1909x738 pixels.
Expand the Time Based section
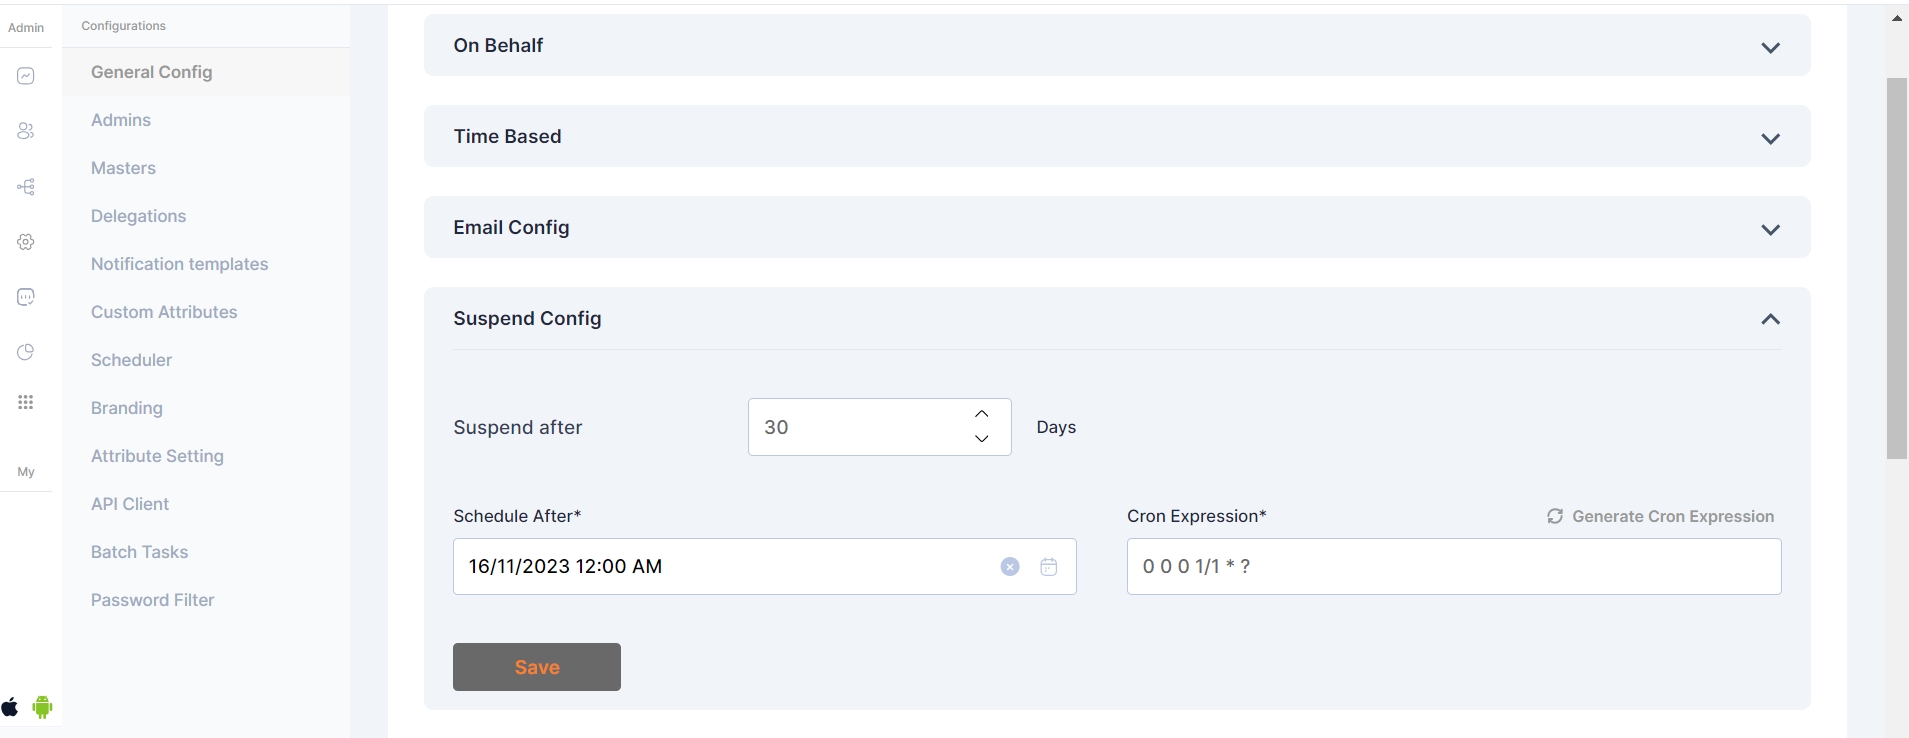[x=1770, y=138]
